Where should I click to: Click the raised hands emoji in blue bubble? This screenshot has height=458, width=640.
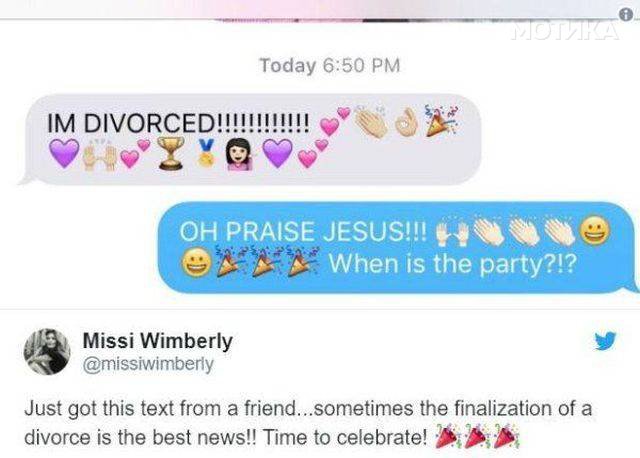click(452, 234)
